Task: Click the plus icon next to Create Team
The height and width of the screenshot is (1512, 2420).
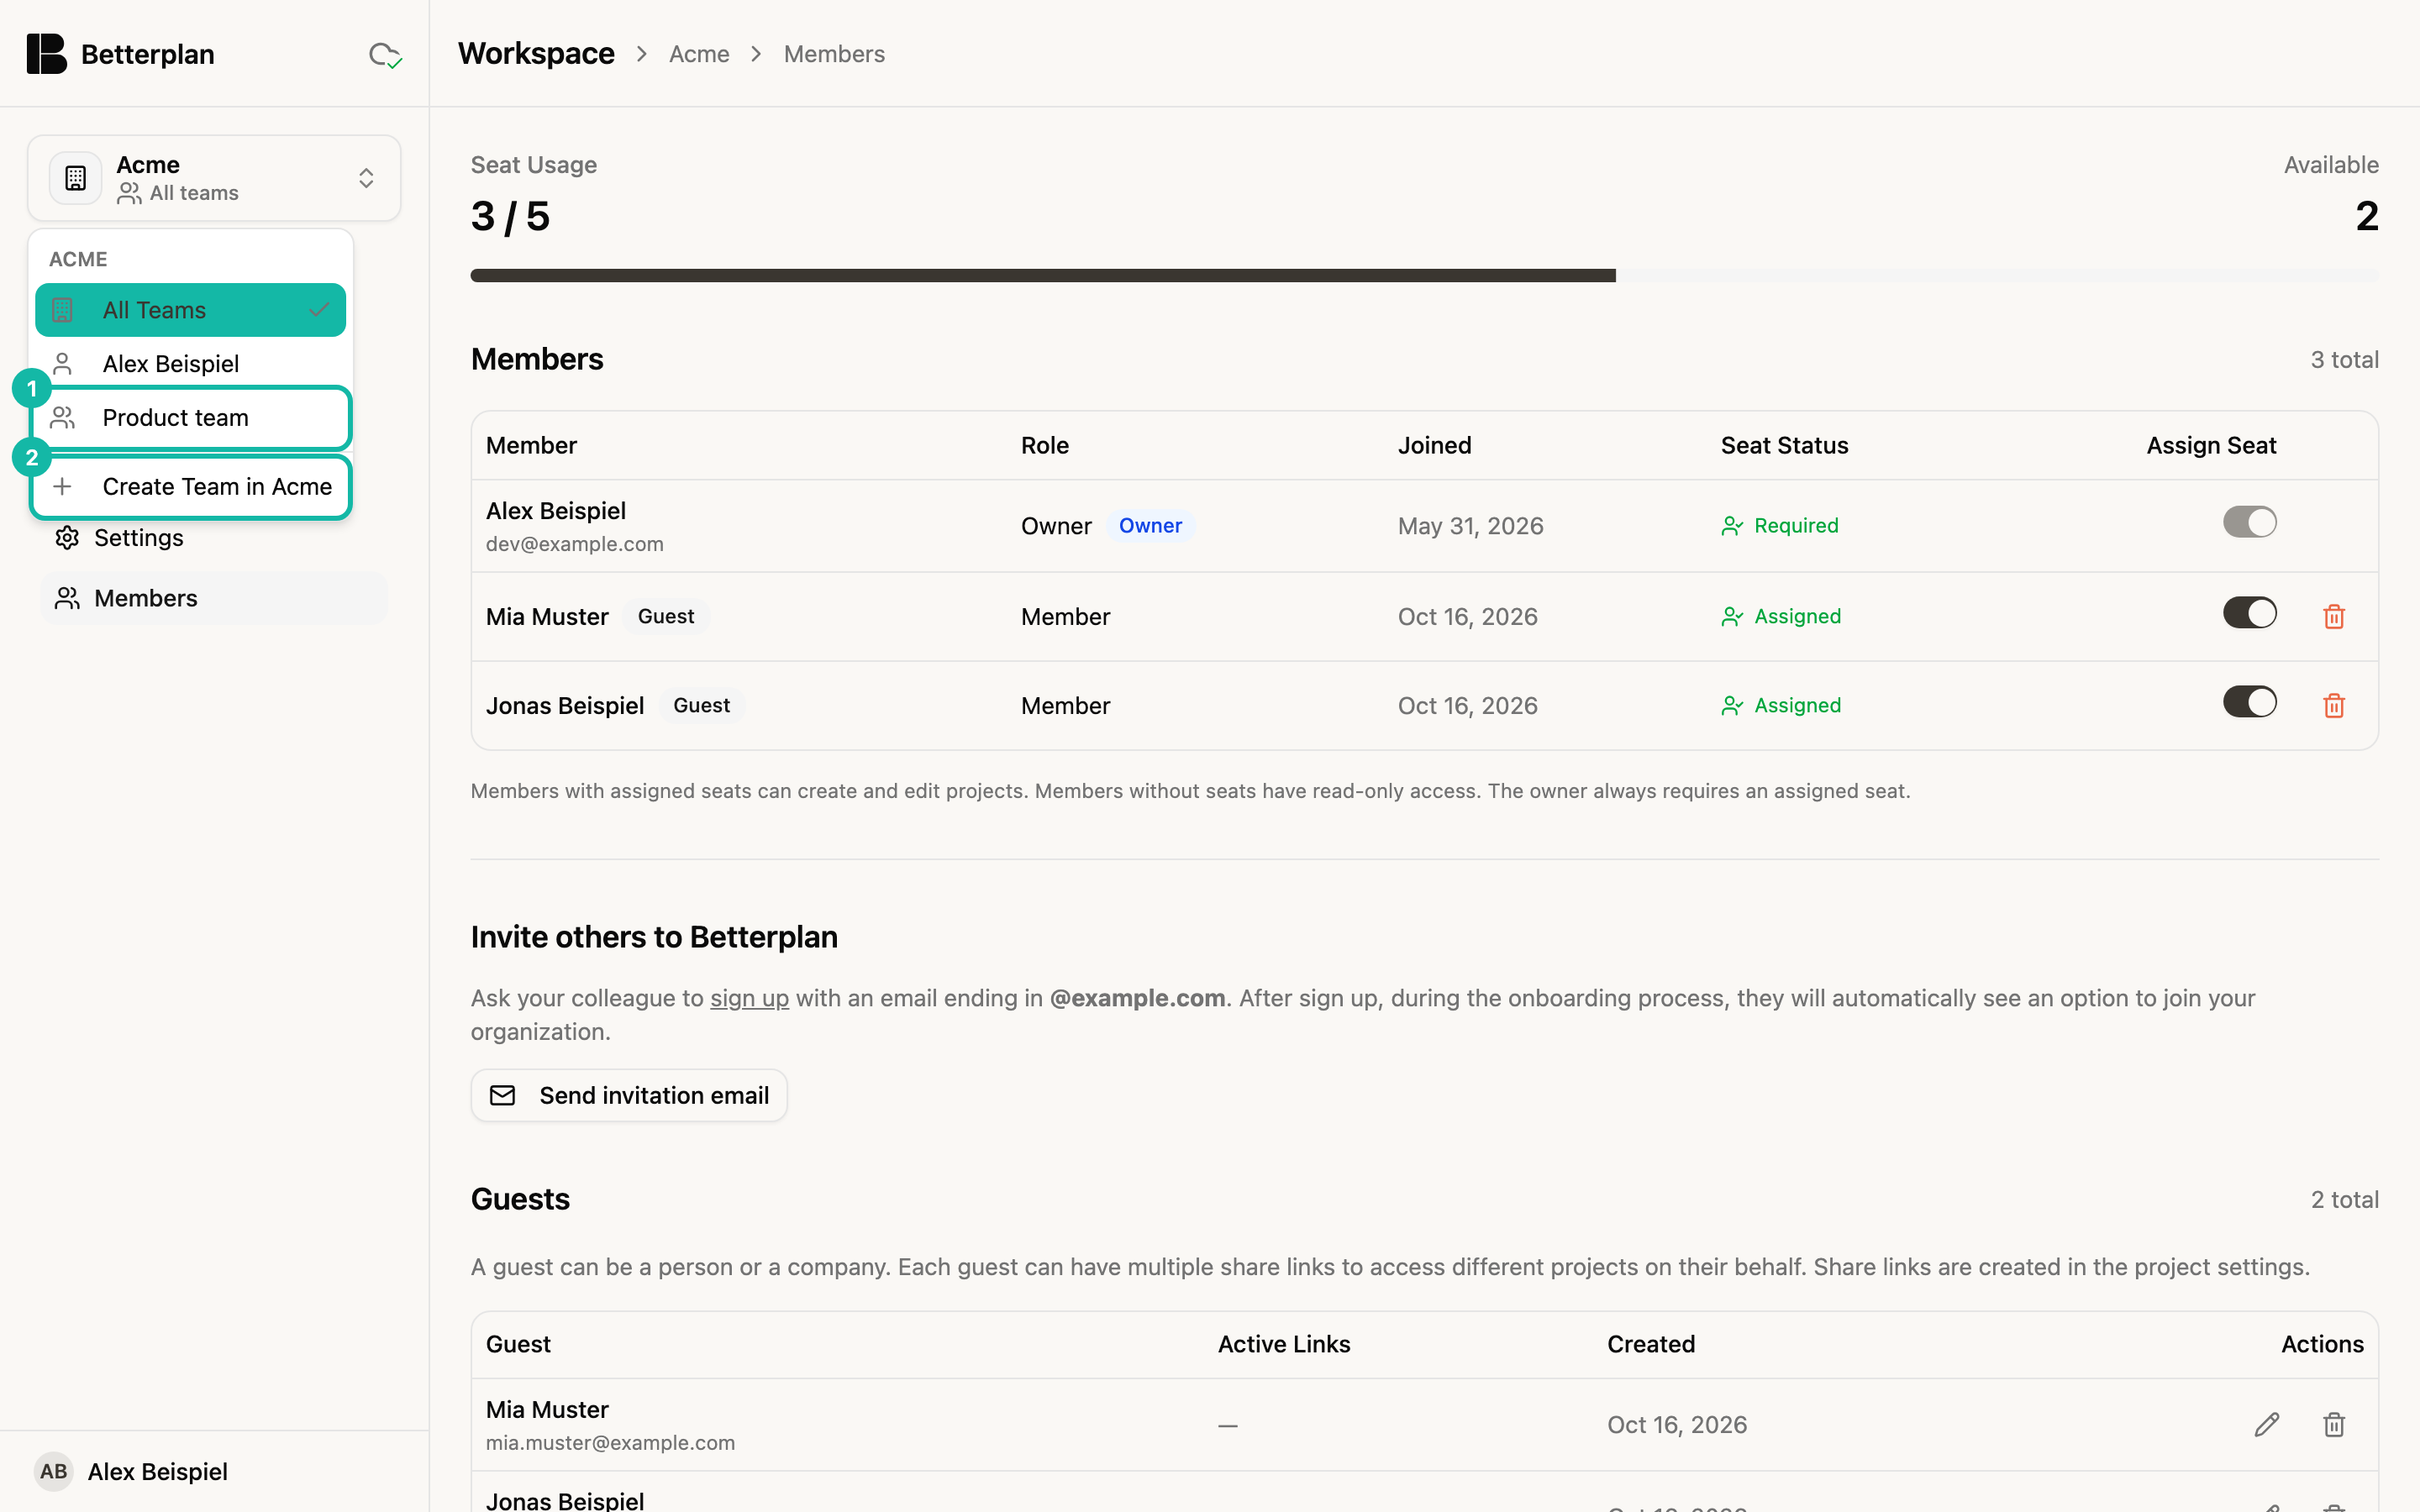Action: pos(62,486)
